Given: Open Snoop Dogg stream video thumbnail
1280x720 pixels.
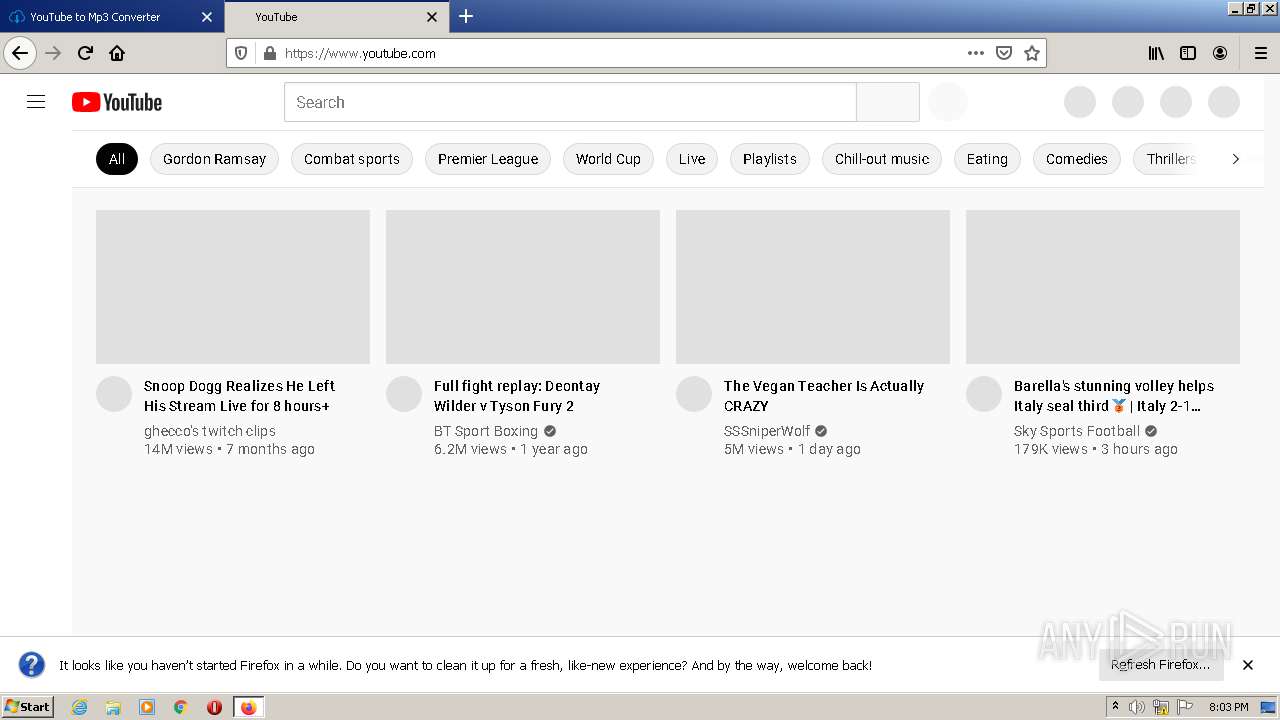Looking at the screenshot, I should point(233,287).
